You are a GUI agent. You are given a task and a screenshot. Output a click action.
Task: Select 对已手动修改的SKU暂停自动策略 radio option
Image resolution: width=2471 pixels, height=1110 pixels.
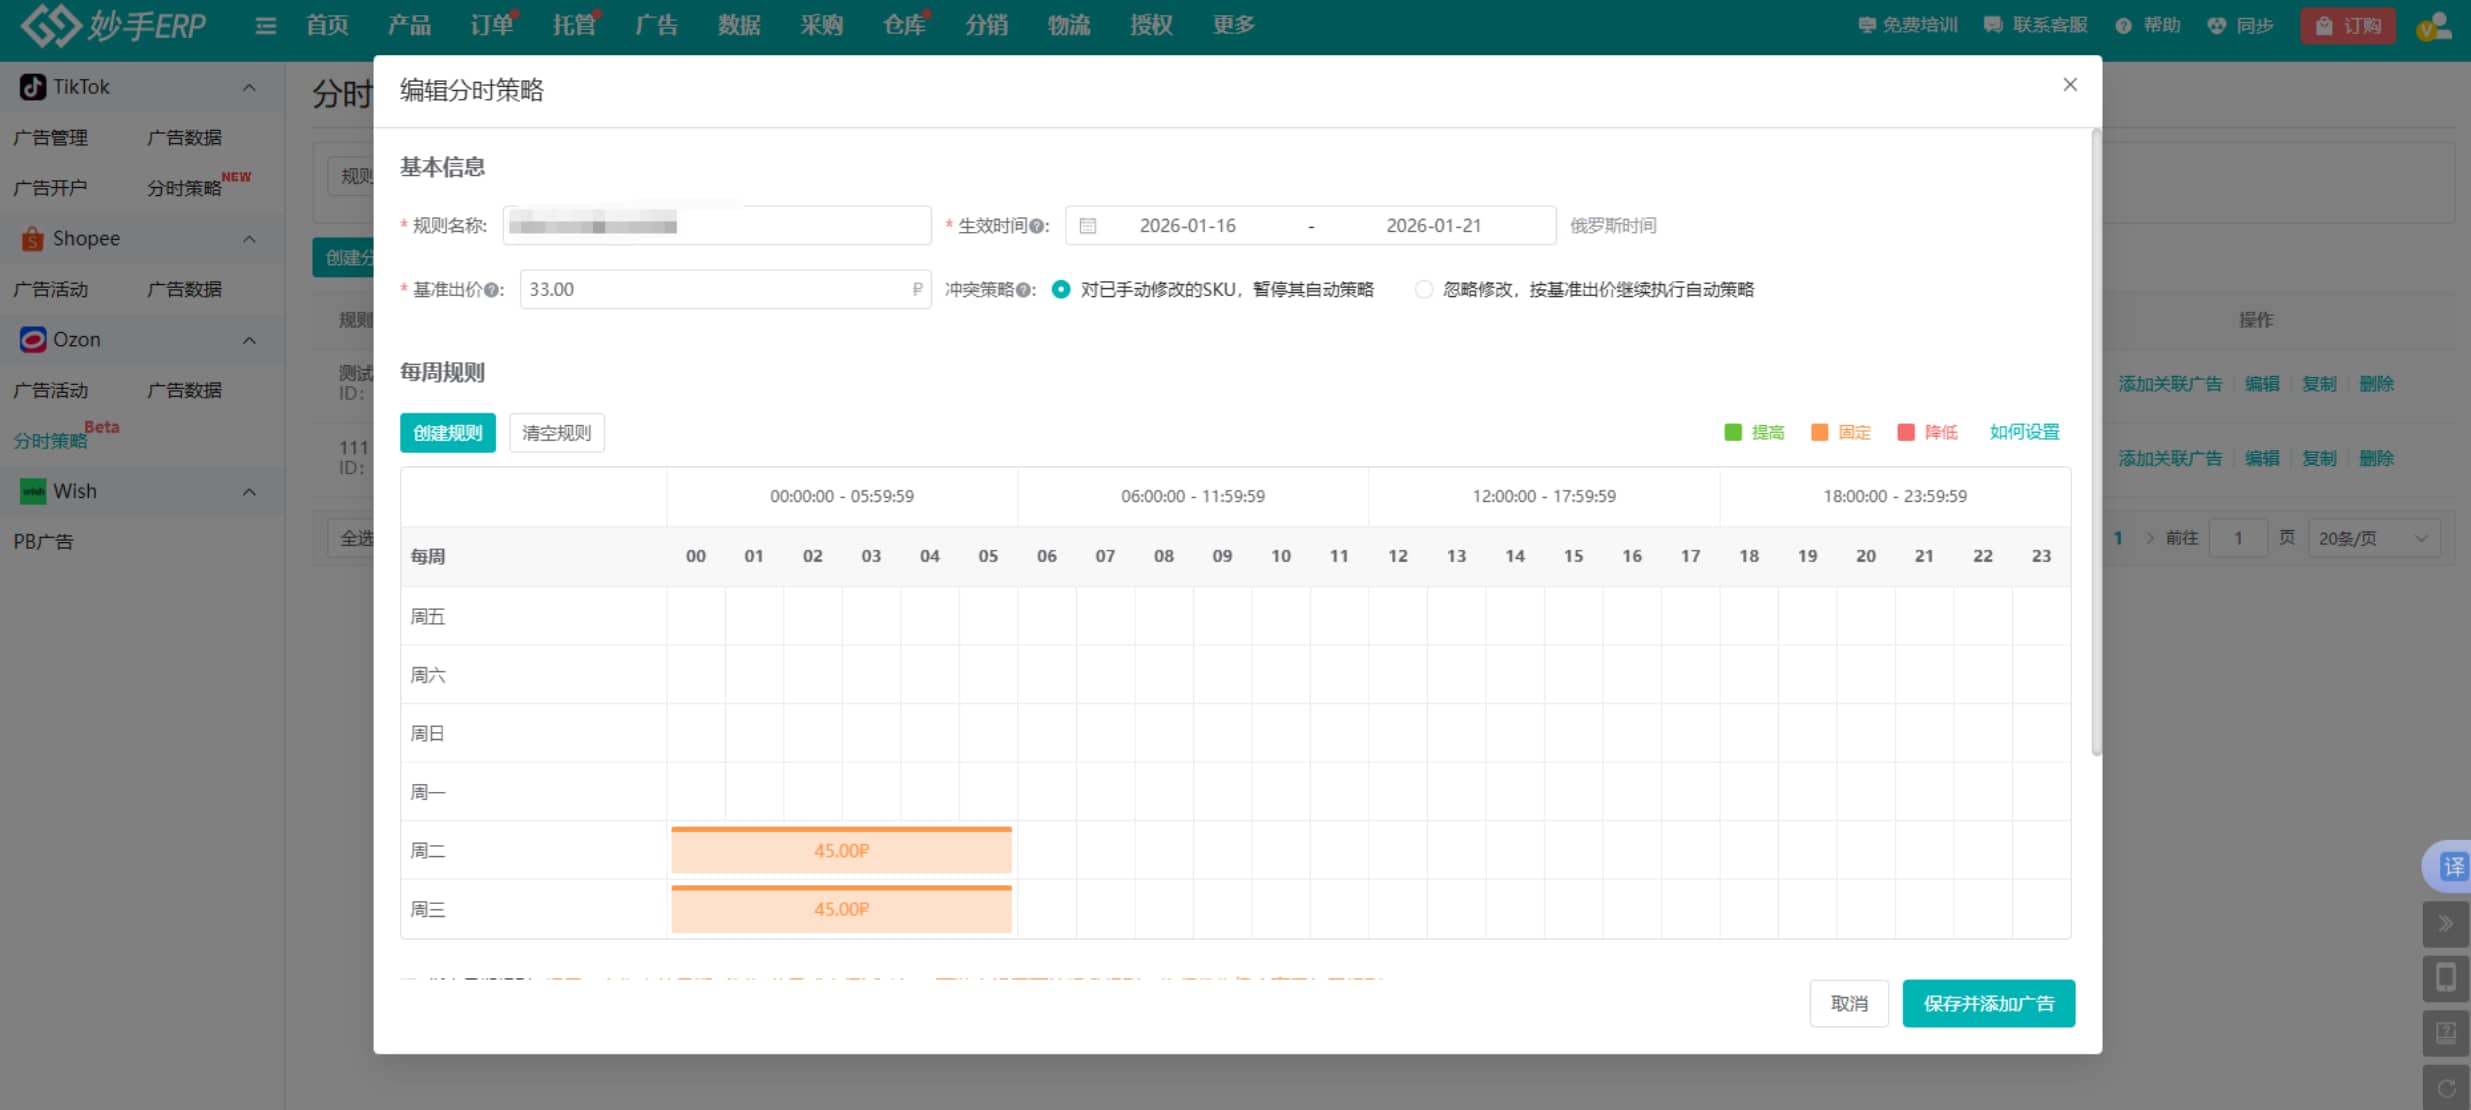pyautogui.click(x=1061, y=290)
